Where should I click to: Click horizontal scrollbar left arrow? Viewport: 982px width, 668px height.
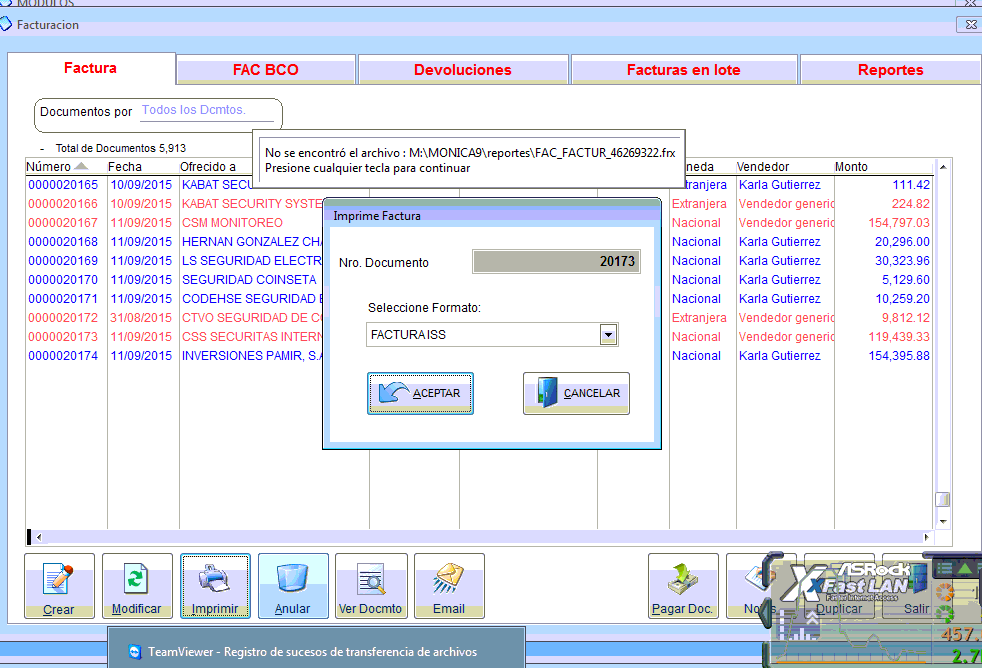(39, 537)
